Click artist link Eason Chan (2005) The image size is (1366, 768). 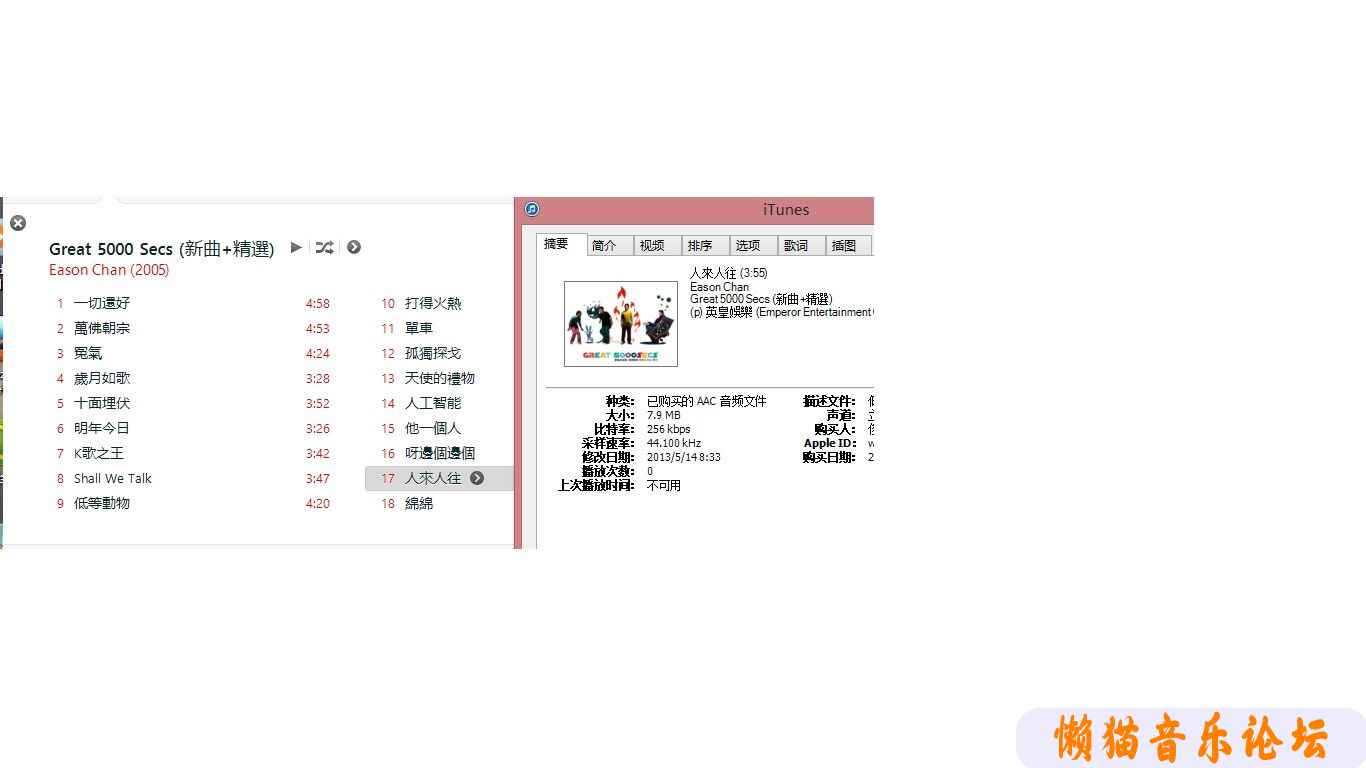[x=109, y=270]
